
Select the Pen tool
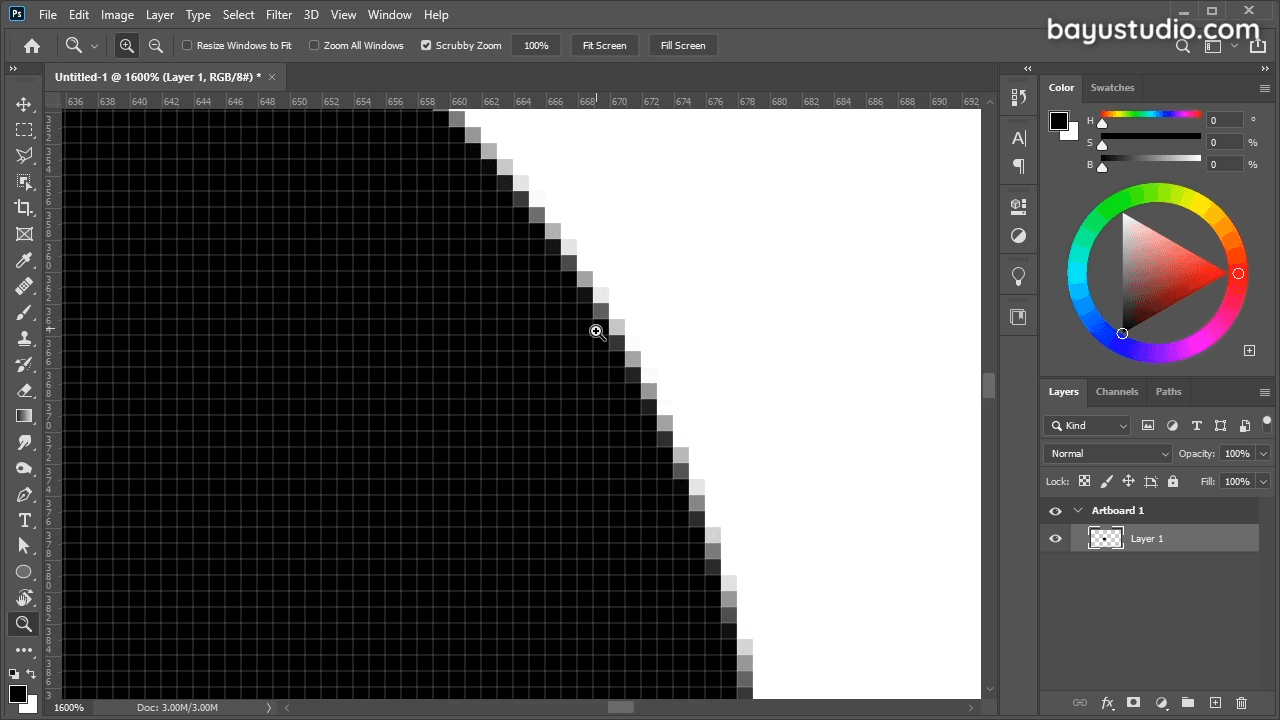click(x=24, y=494)
